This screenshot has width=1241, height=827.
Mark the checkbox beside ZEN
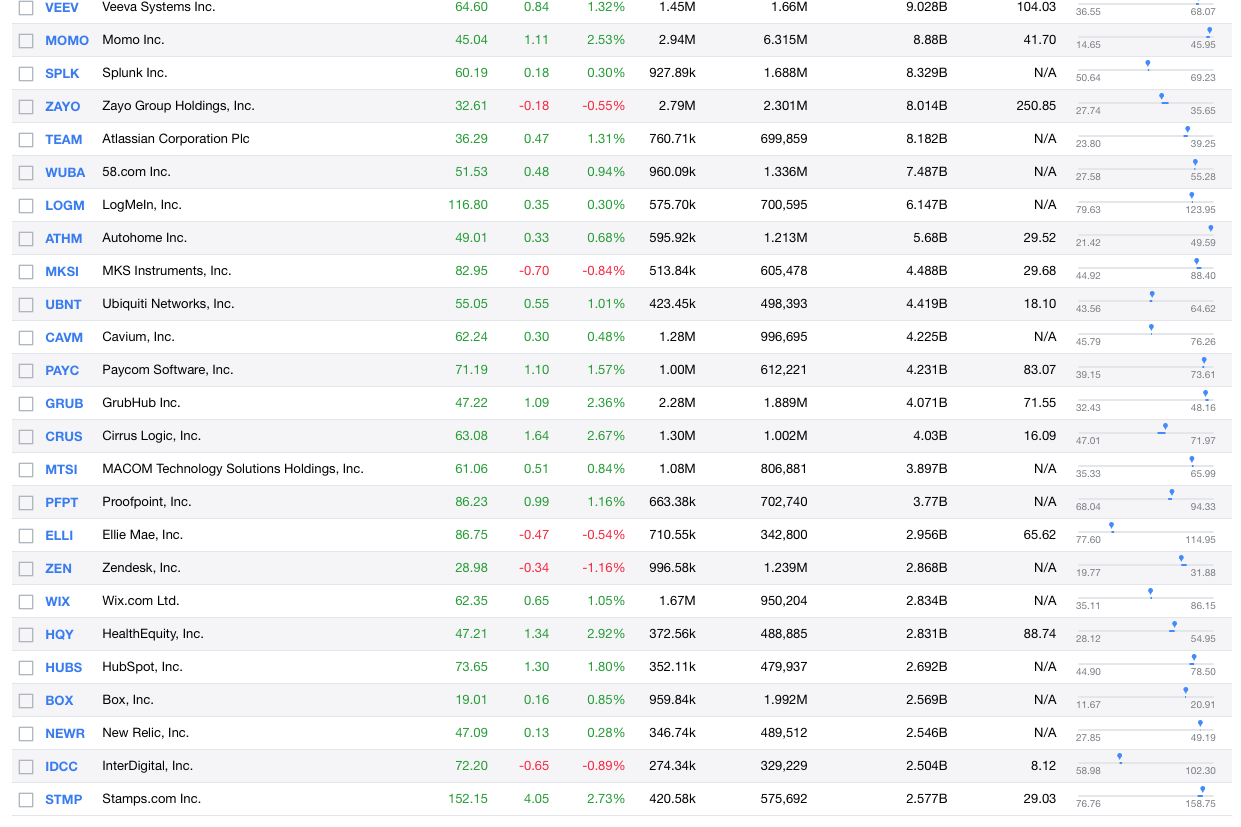click(26, 568)
